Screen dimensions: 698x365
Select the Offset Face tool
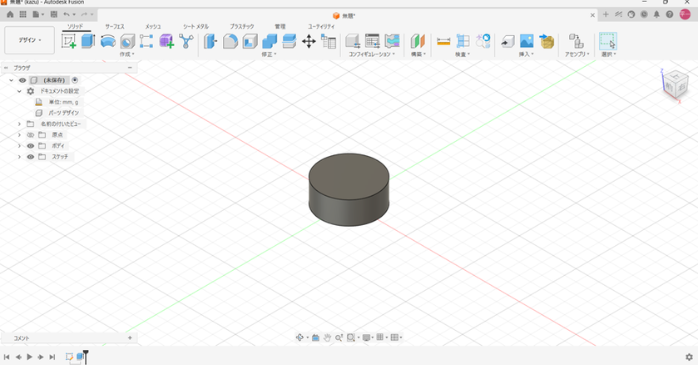click(x=289, y=41)
